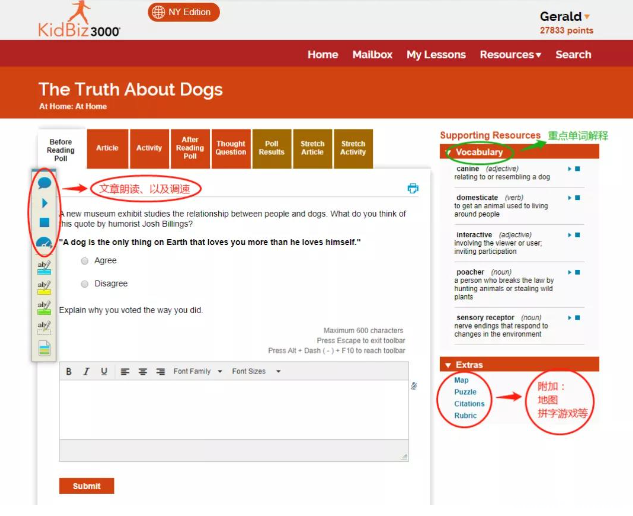Image resolution: width=633 pixels, height=516 pixels.
Task: Select the Agree radio button
Action: [x=84, y=261]
